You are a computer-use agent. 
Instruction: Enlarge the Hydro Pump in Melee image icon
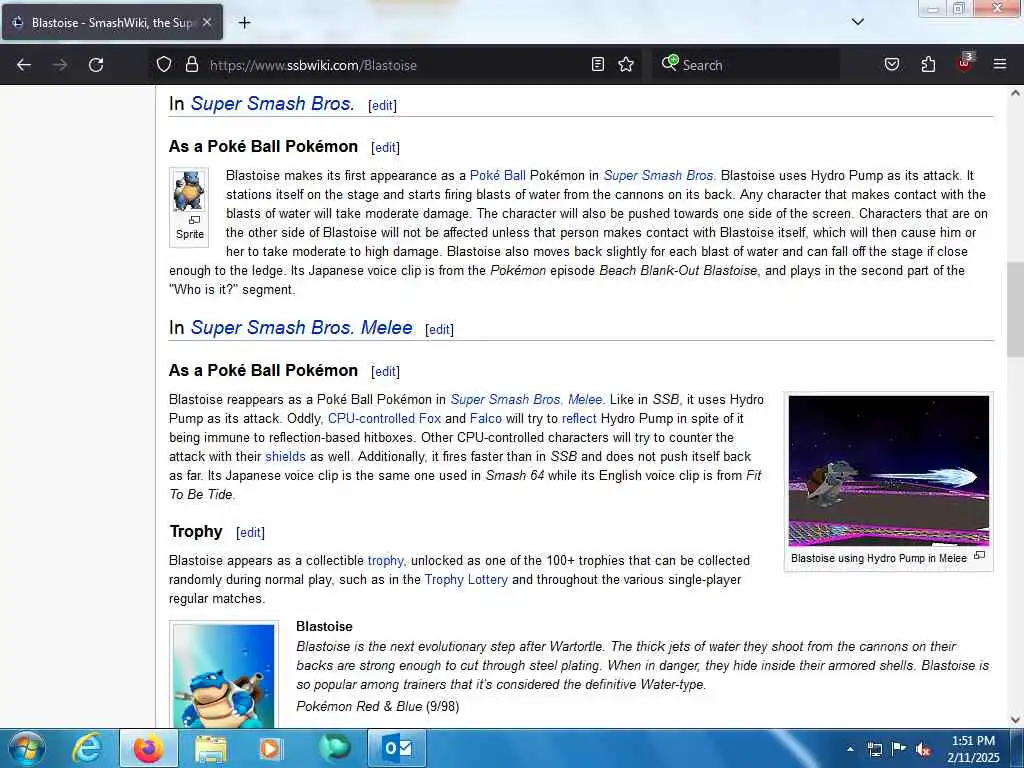(x=979, y=556)
